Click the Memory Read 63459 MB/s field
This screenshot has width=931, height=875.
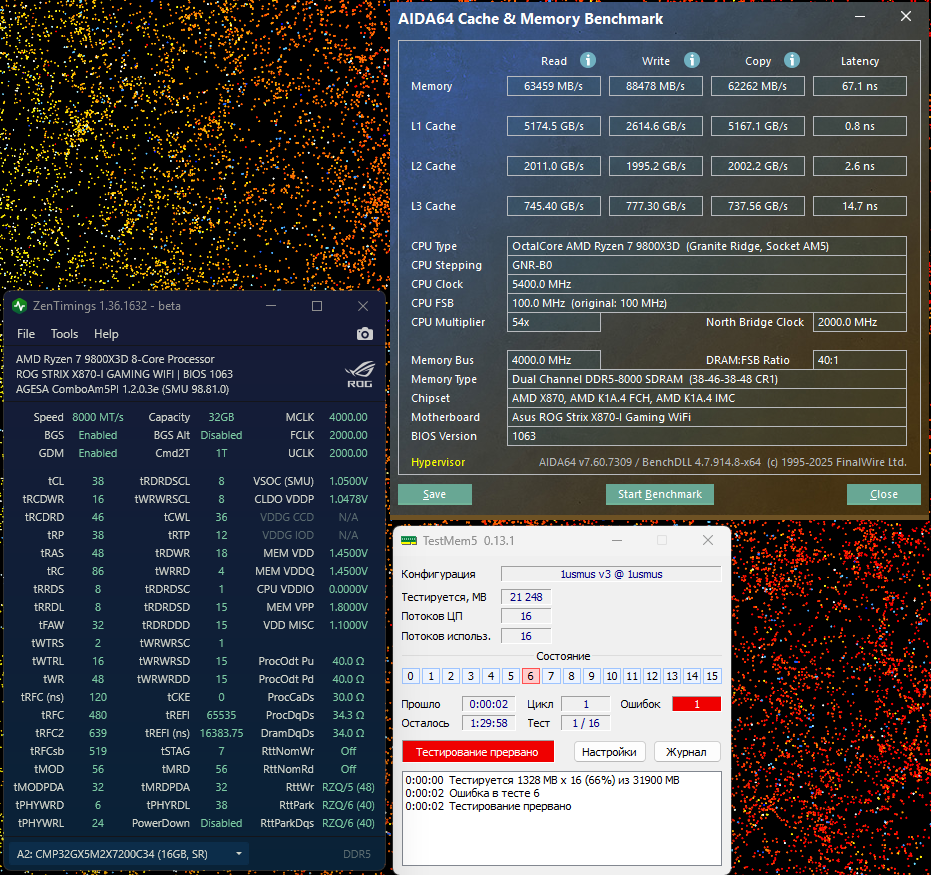pos(553,86)
